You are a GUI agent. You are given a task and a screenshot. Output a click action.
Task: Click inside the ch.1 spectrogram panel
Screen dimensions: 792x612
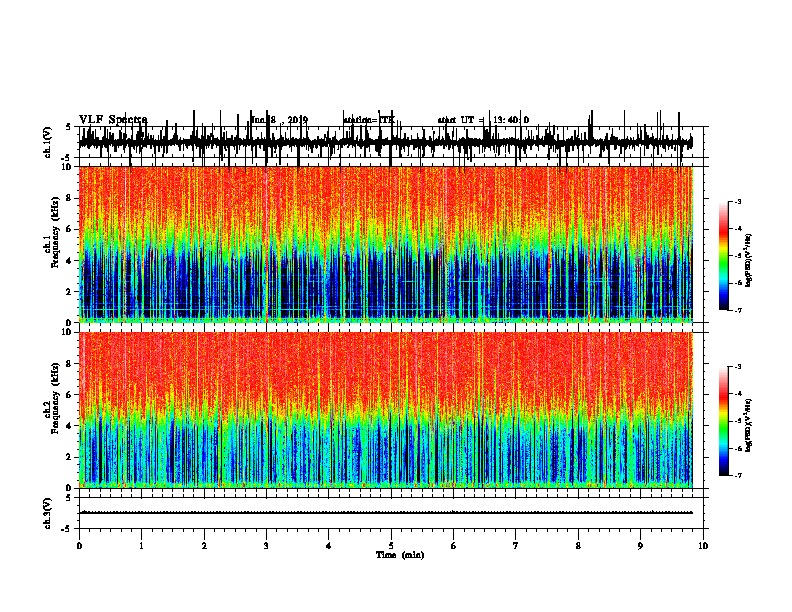click(386, 244)
